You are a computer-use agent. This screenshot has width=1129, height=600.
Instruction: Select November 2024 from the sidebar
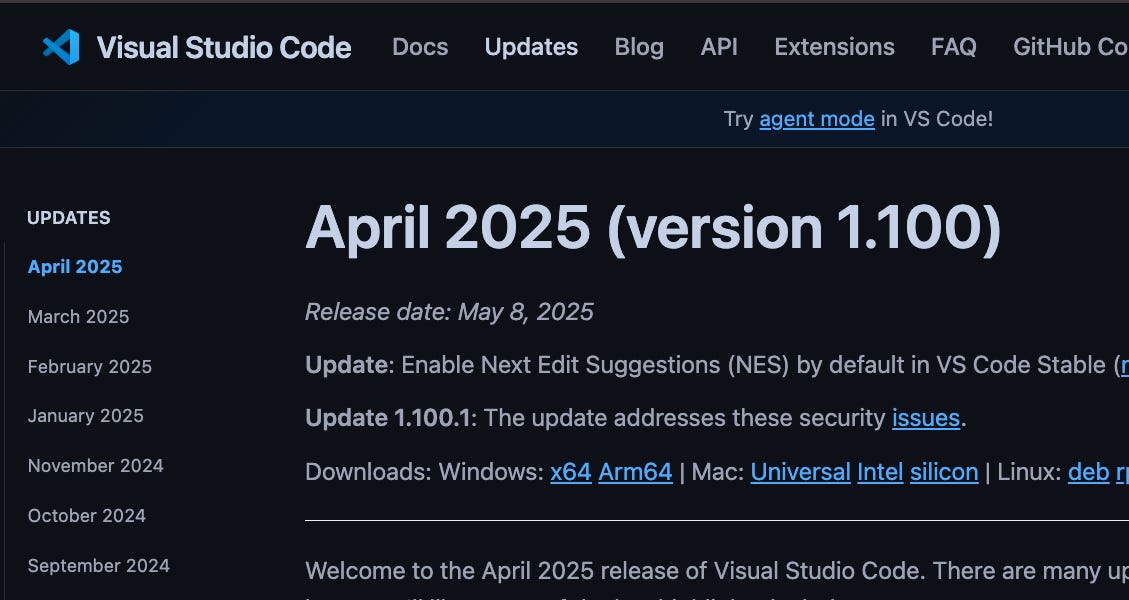tap(95, 465)
